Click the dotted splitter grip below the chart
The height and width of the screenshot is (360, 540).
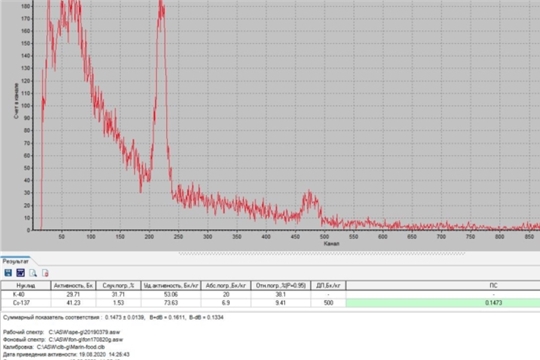click(322, 253)
